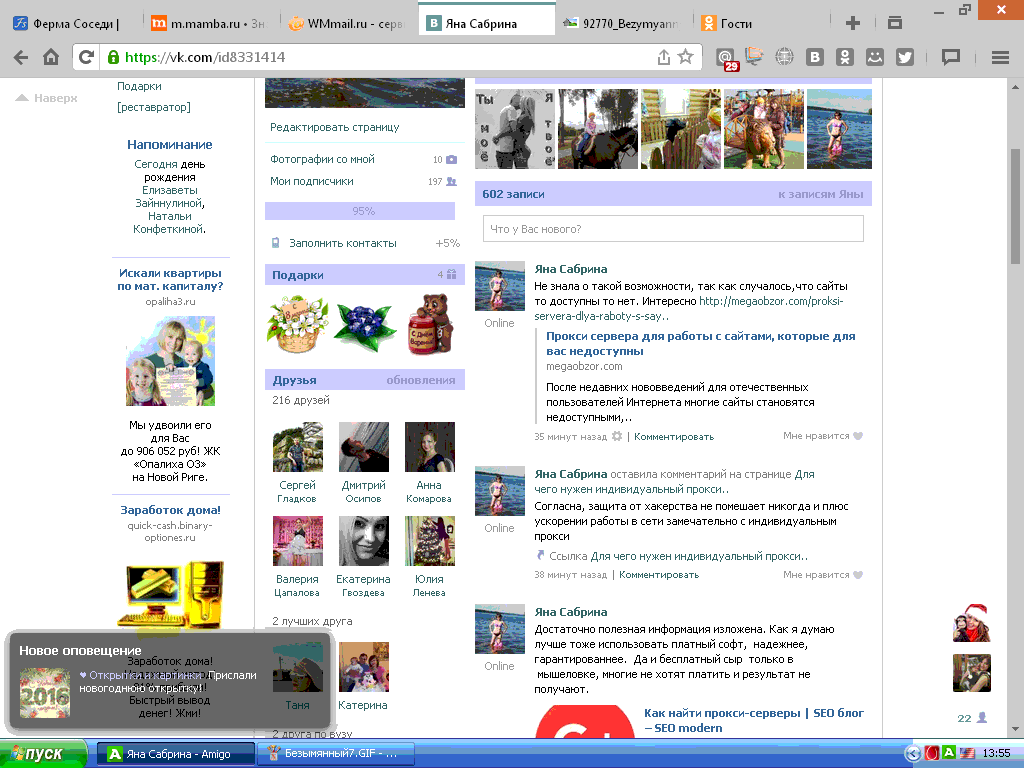Share page via address bar share icon
1024x768 pixels.
(664, 57)
